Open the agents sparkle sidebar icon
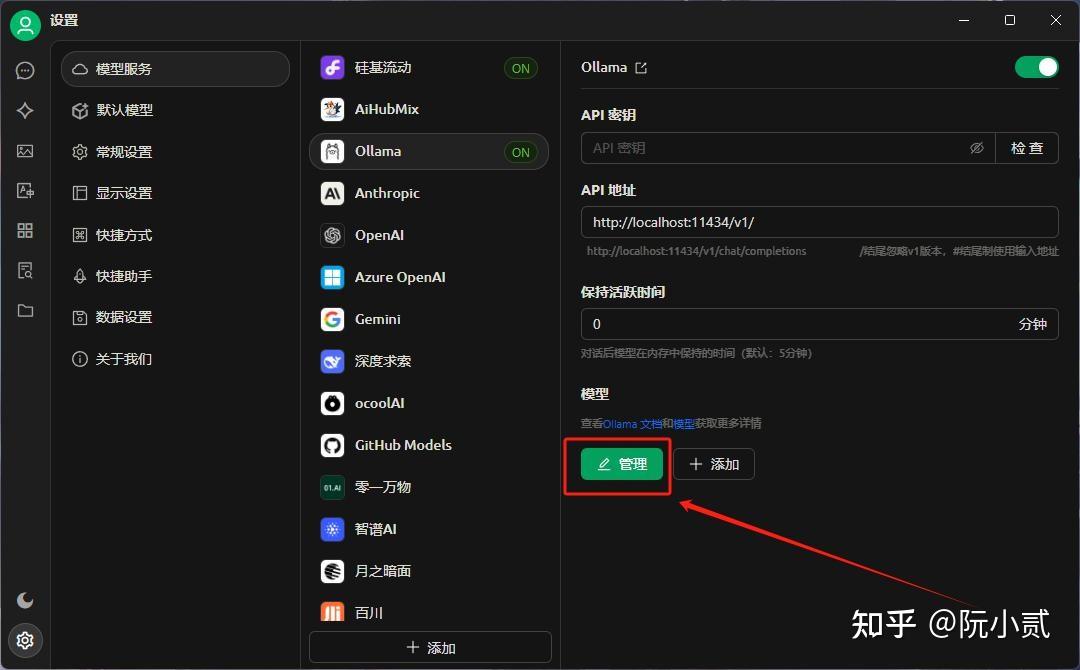 tap(25, 110)
